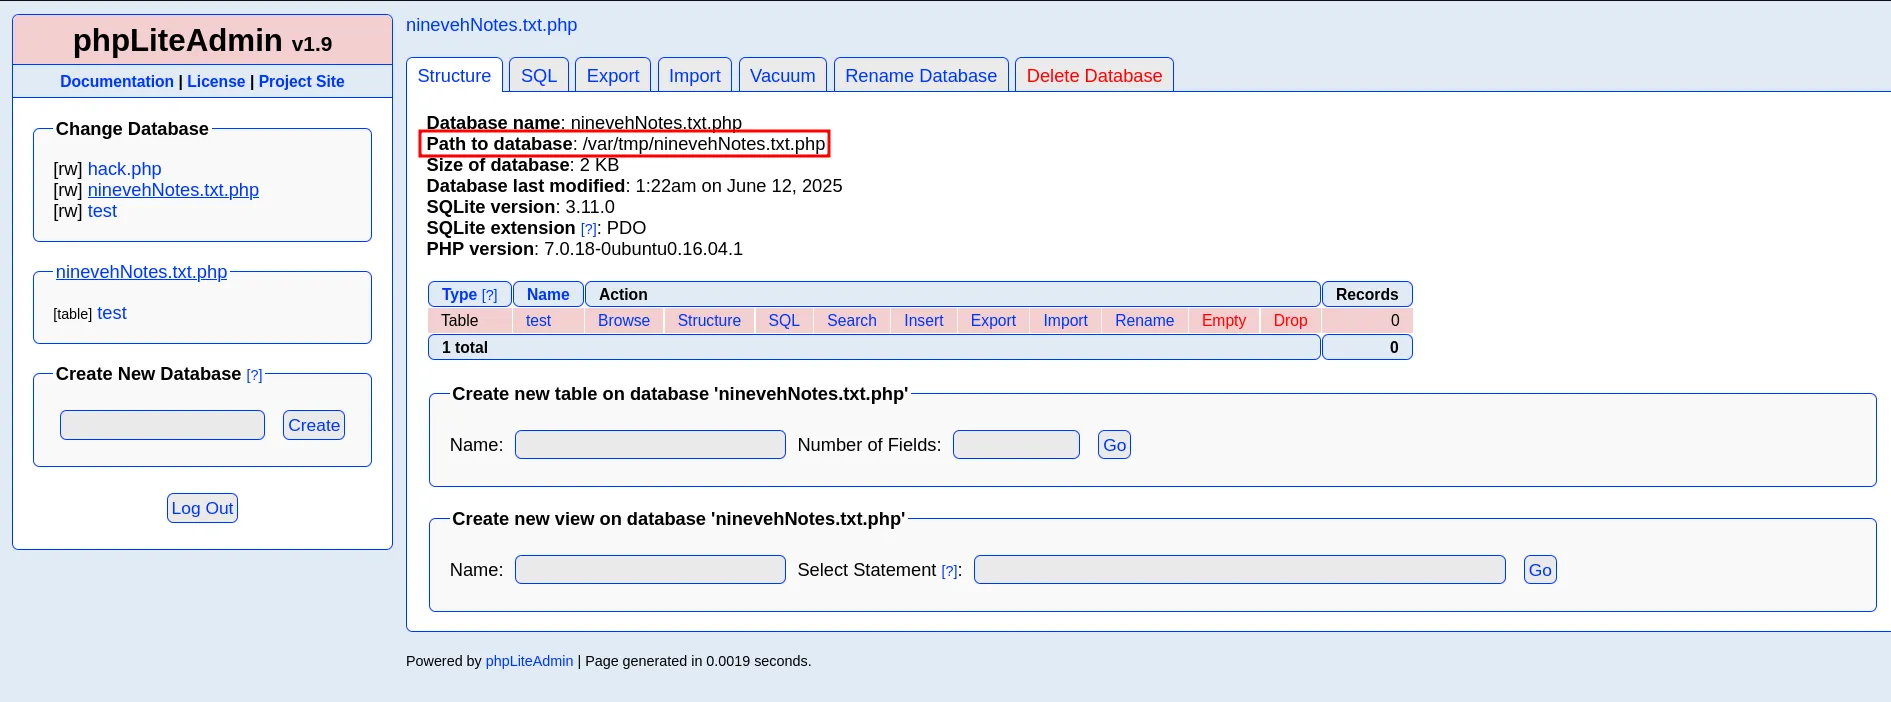The width and height of the screenshot is (1891, 702).
Task: Drop the test table
Action: (1290, 321)
